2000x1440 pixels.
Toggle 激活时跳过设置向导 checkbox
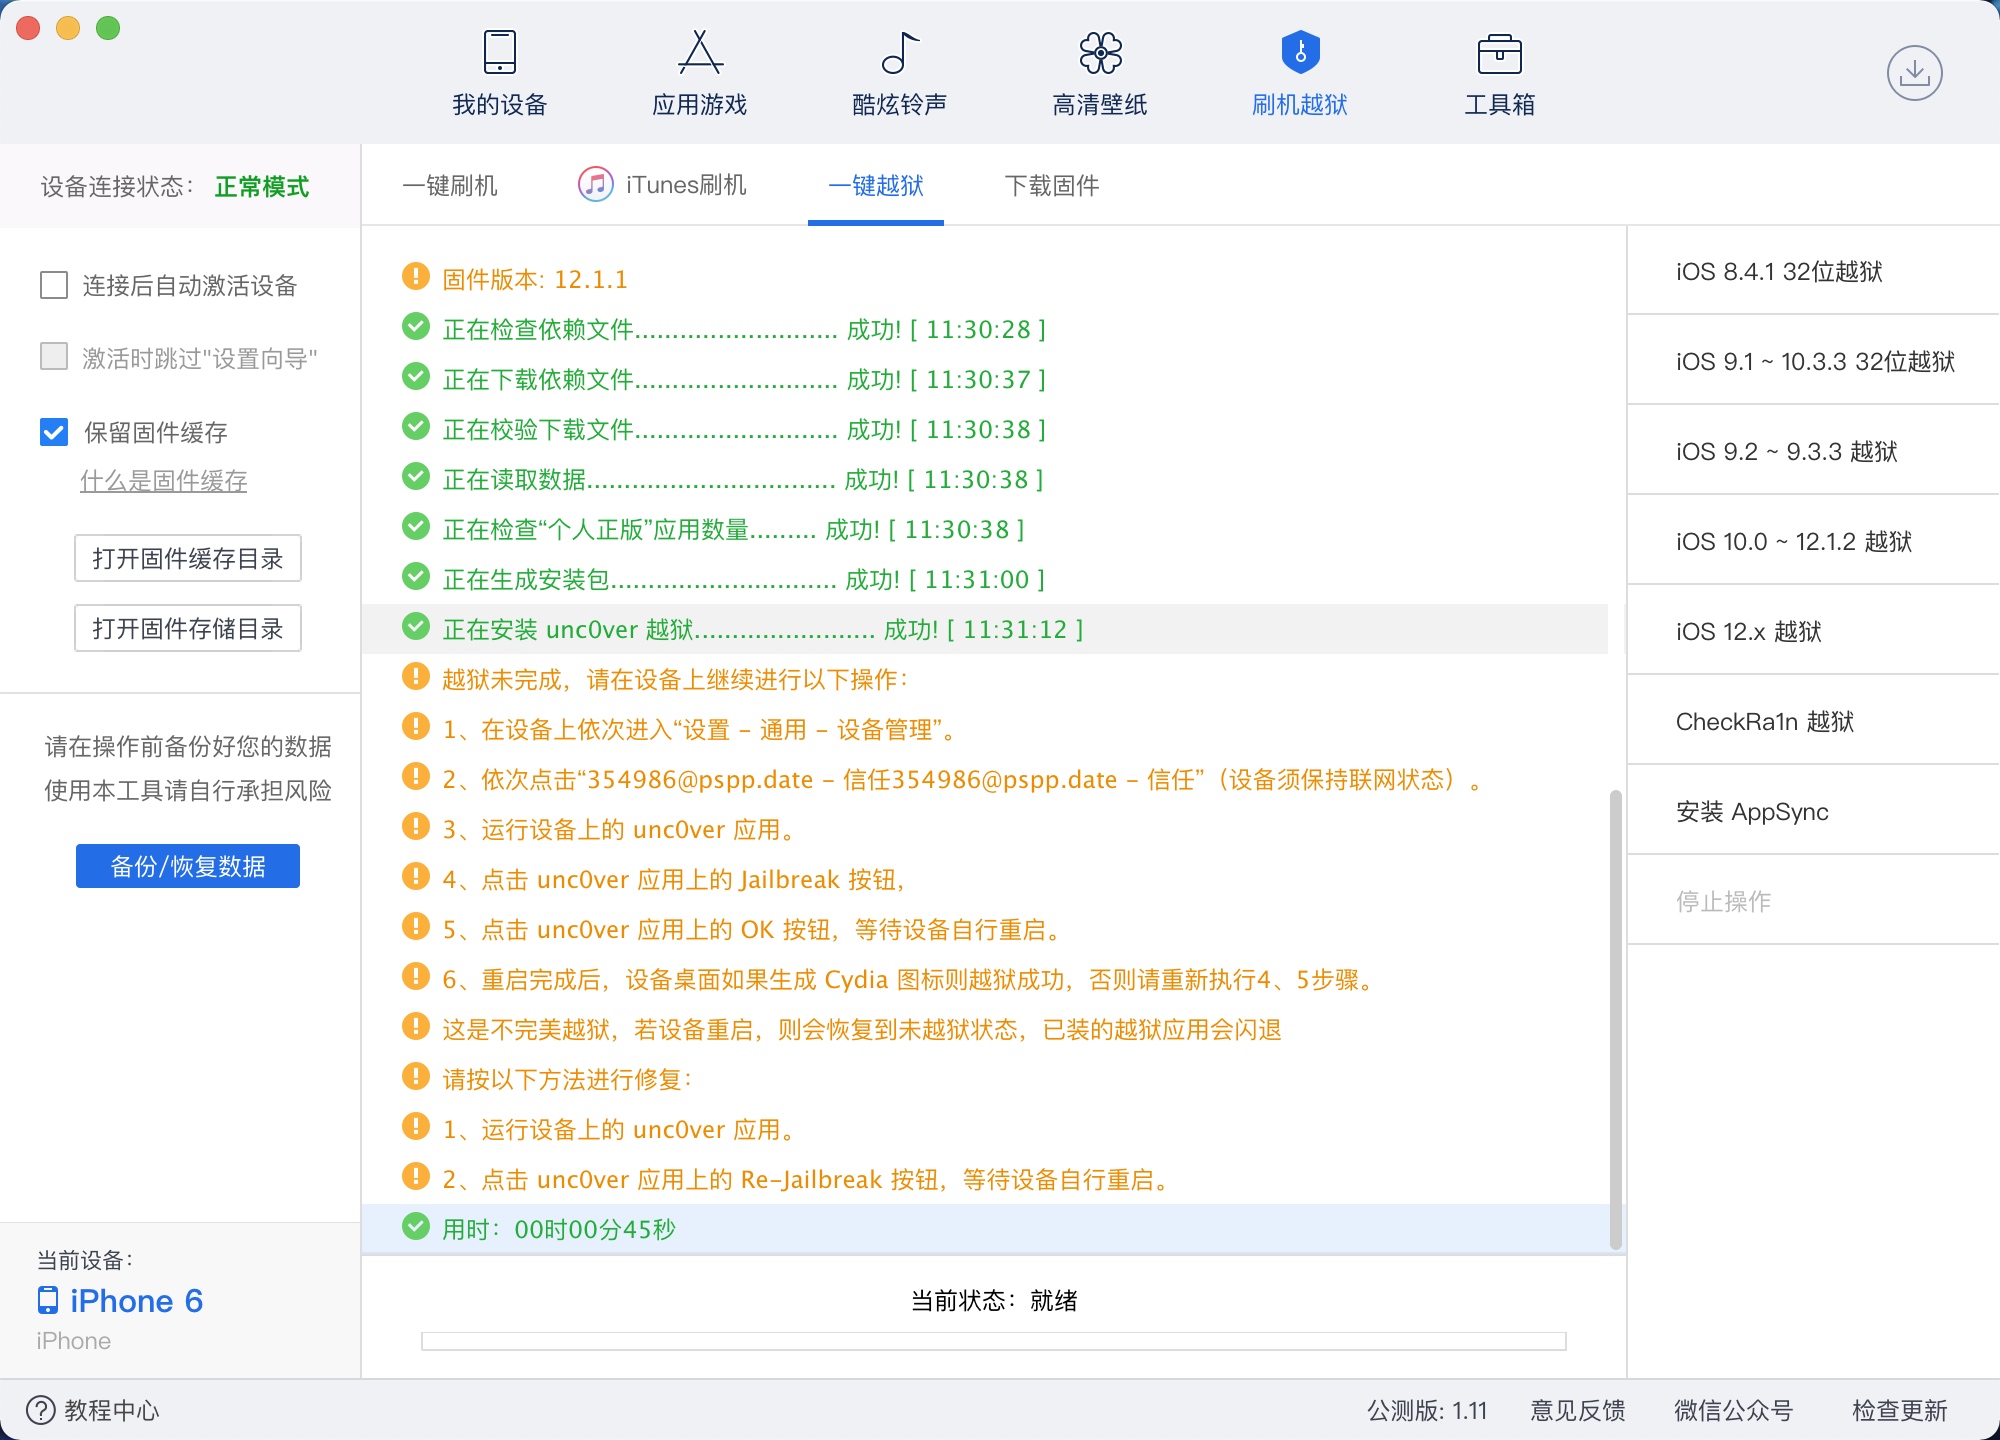tap(54, 357)
